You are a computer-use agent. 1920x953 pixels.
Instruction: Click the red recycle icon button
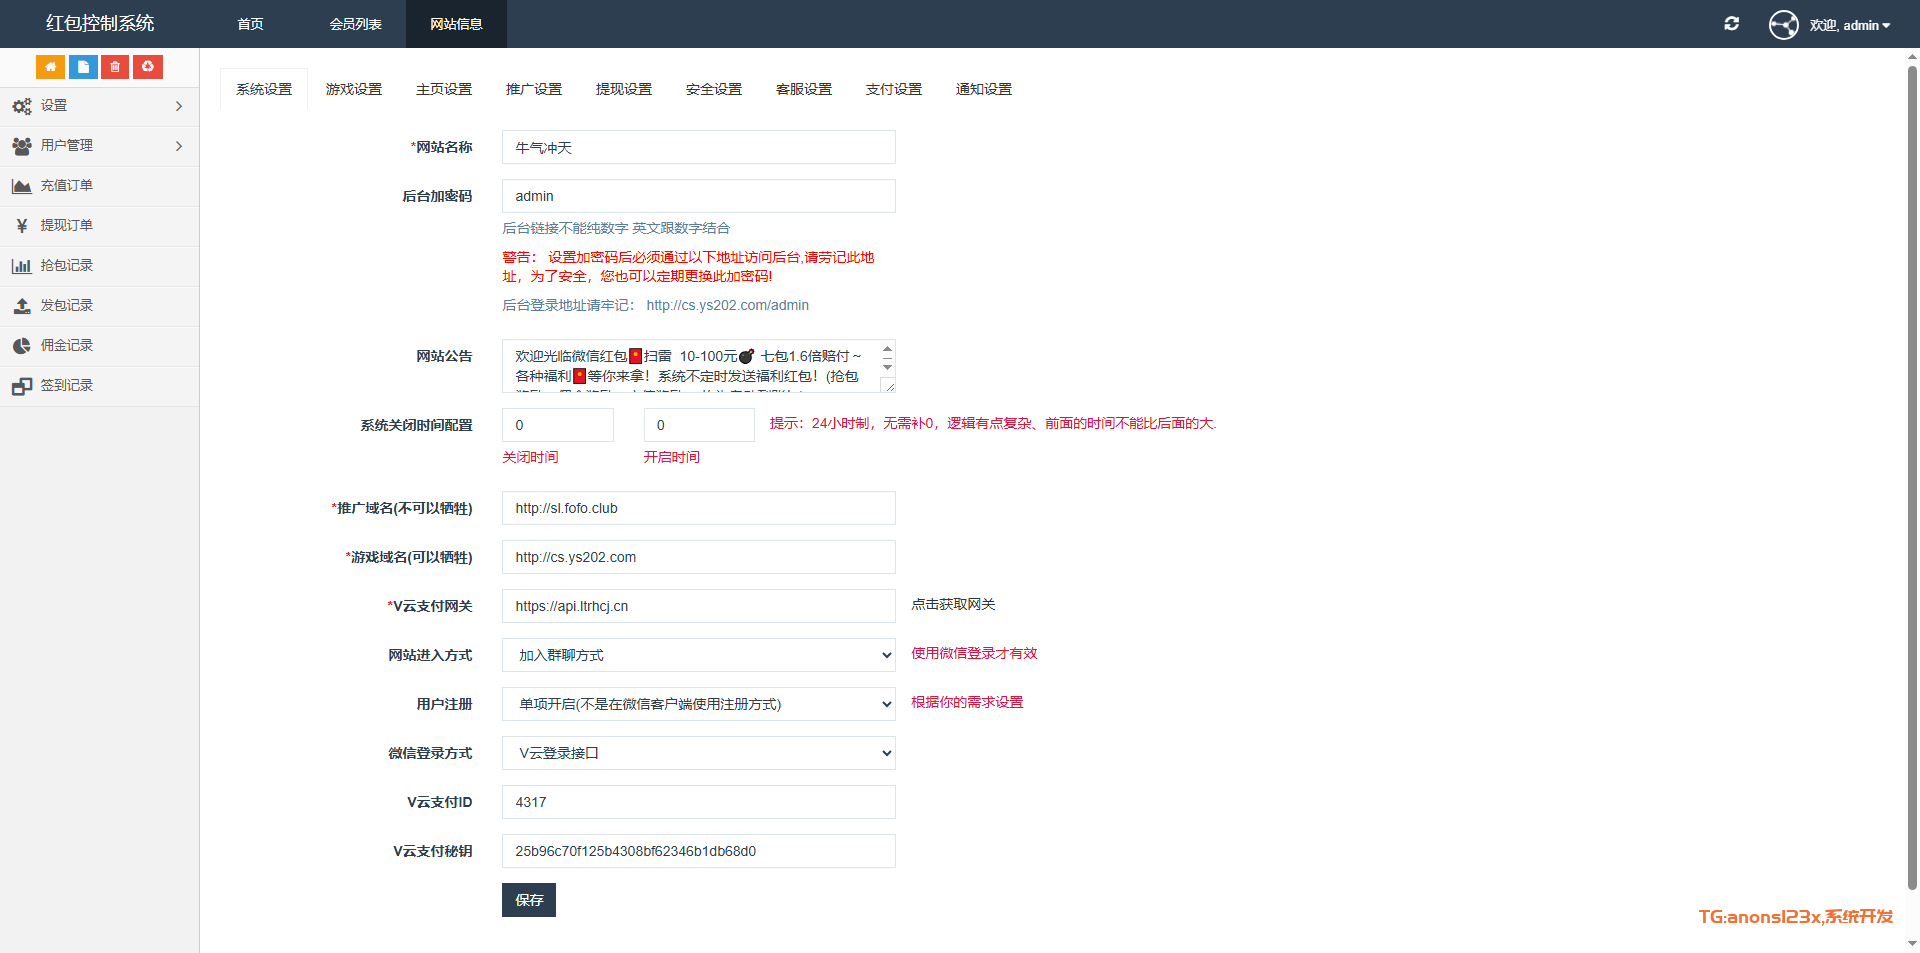click(148, 67)
